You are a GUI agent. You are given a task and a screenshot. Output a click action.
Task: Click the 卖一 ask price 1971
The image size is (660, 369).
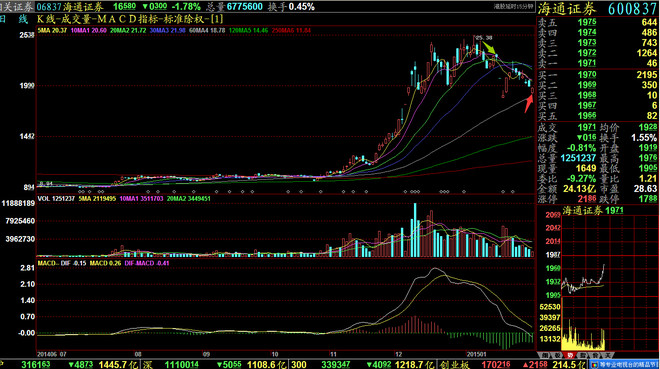point(587,63)
